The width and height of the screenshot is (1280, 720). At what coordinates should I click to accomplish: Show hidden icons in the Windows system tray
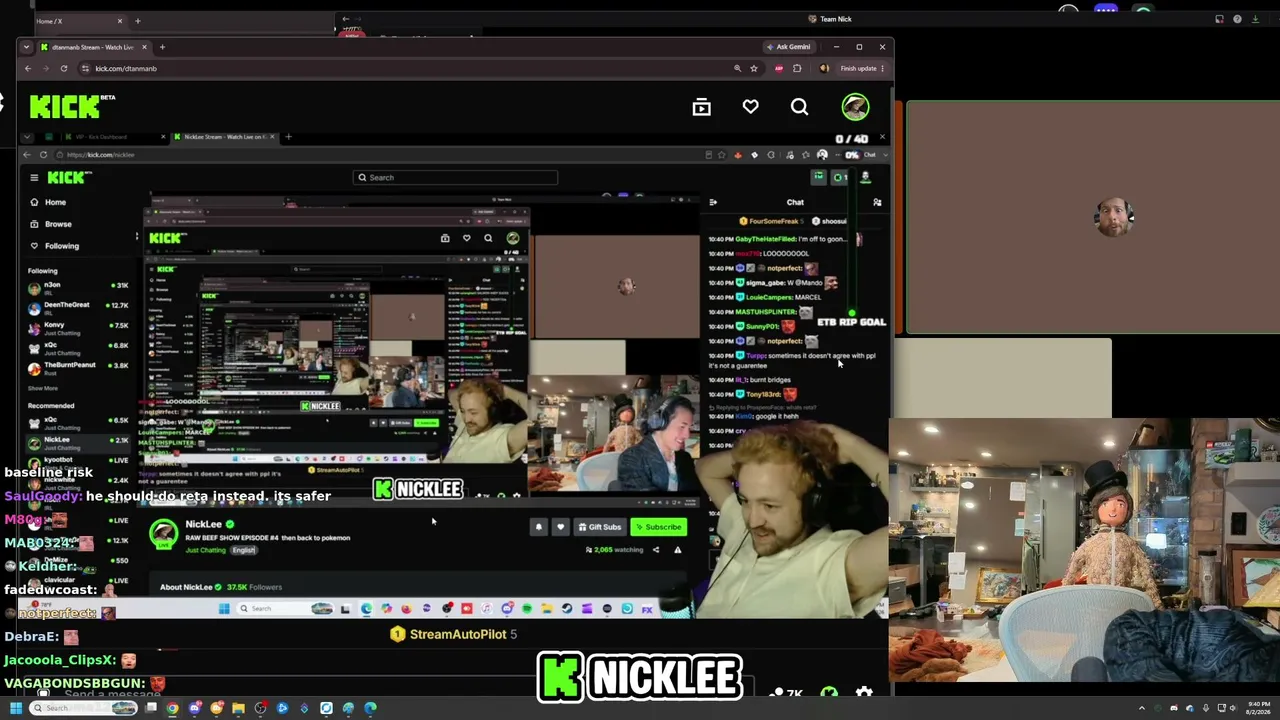pos(1142,708)
